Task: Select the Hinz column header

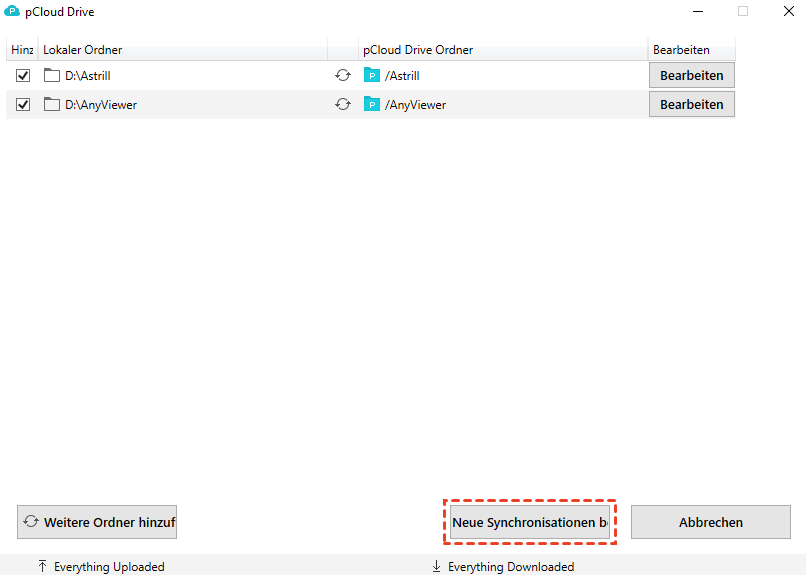Action: (x=22, y=50)
